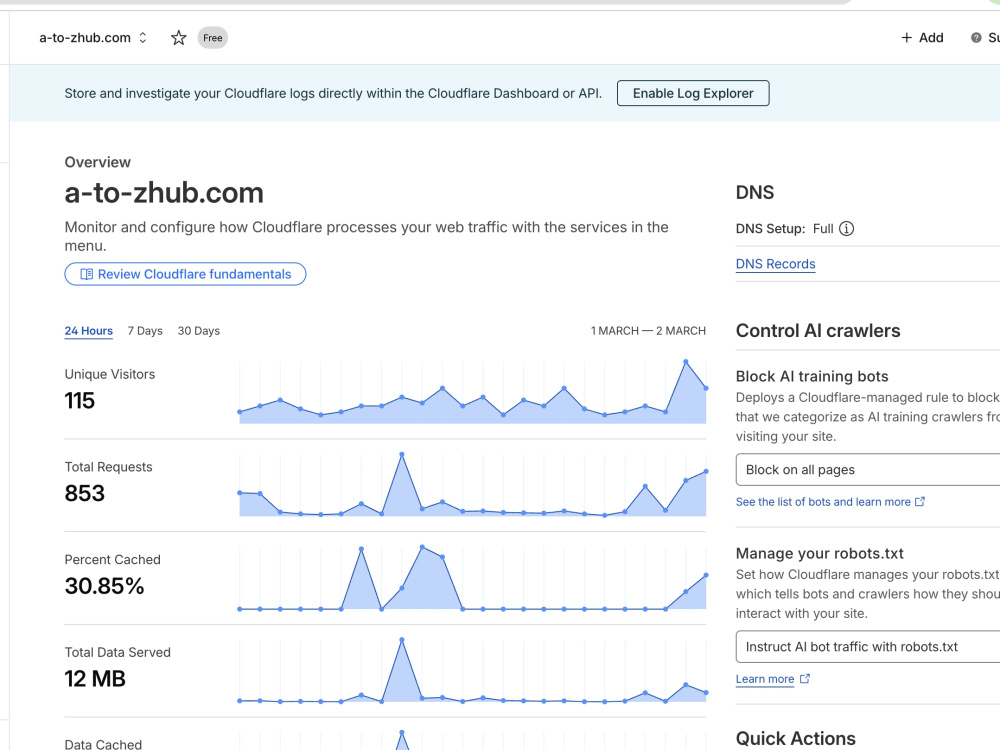Switch to the 7 Days tab
Image resolution: width=1000 pixels, height=750 pixels.
coord(145,331)
